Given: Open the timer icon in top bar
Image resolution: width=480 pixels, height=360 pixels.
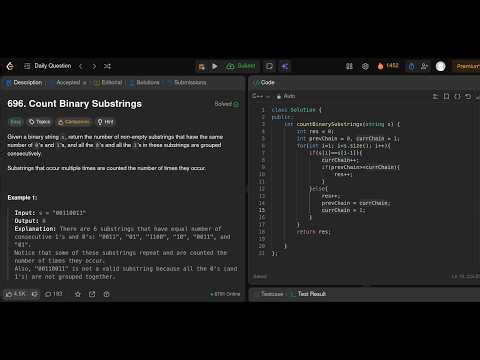Looking at the screenshot, I should (412, 66).
